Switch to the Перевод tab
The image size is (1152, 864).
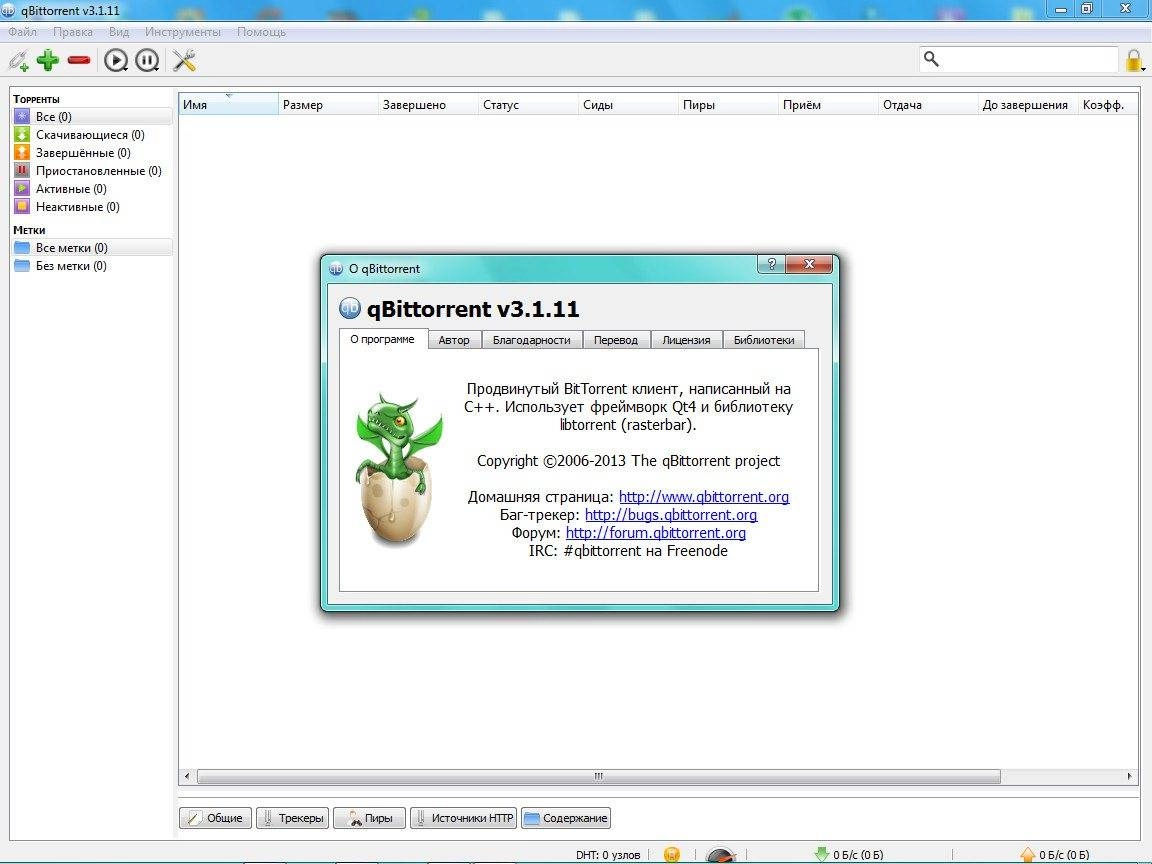point(616,339)
